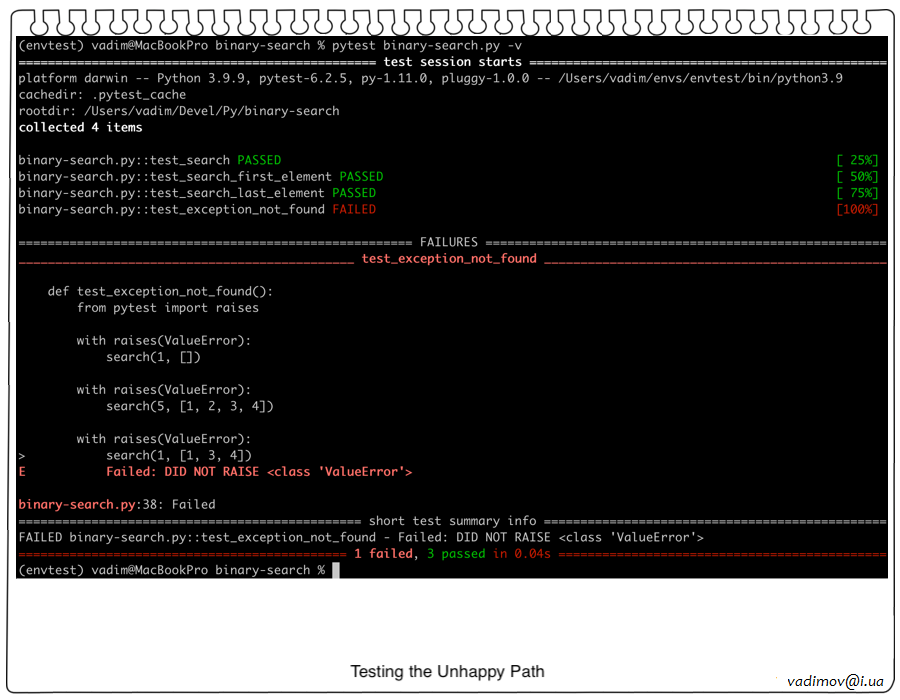Click the red test_exception_not_found section title
Viewport: 900px width, 700px height.
click(449, 258)
